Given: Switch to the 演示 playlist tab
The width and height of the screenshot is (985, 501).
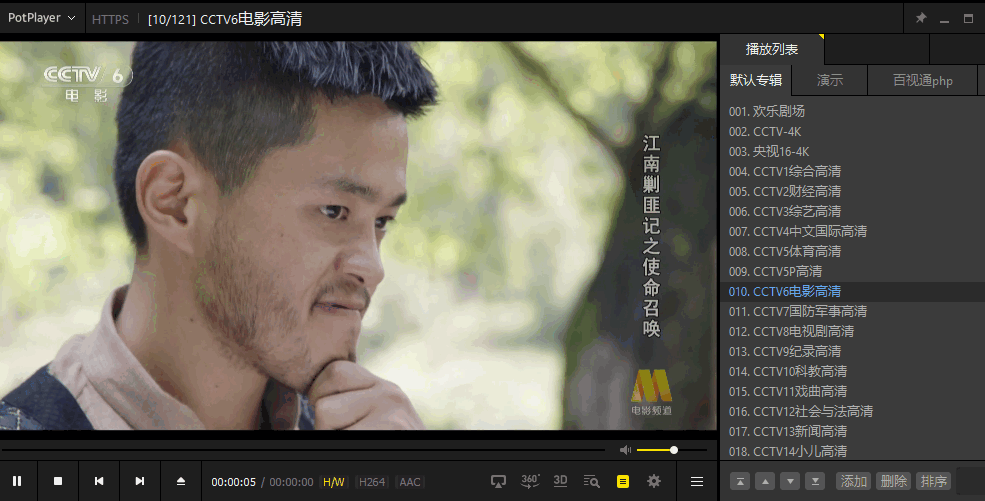Looking at the screenshot, I should coord(829,81).
